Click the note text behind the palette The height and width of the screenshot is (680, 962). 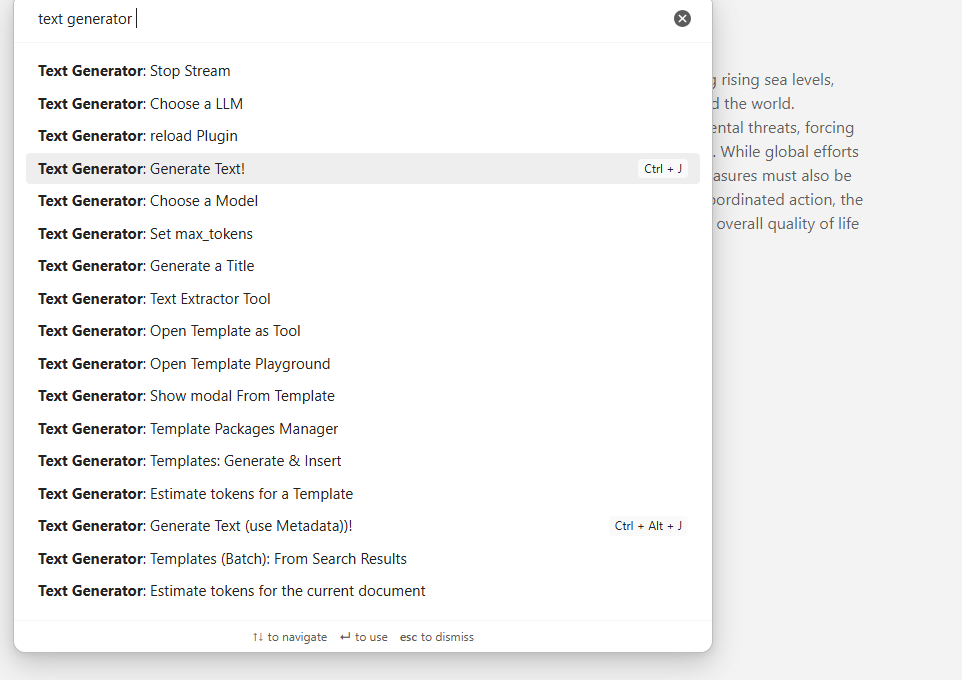pyautogui.click(x=790, y=176)
